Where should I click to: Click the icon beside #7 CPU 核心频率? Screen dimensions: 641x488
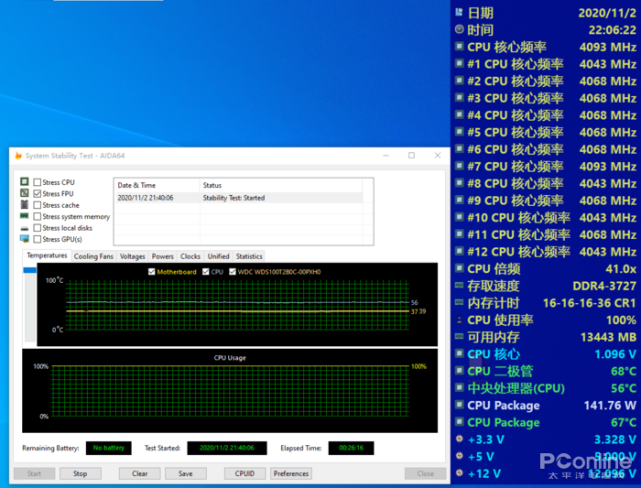(x=459, y=166)
